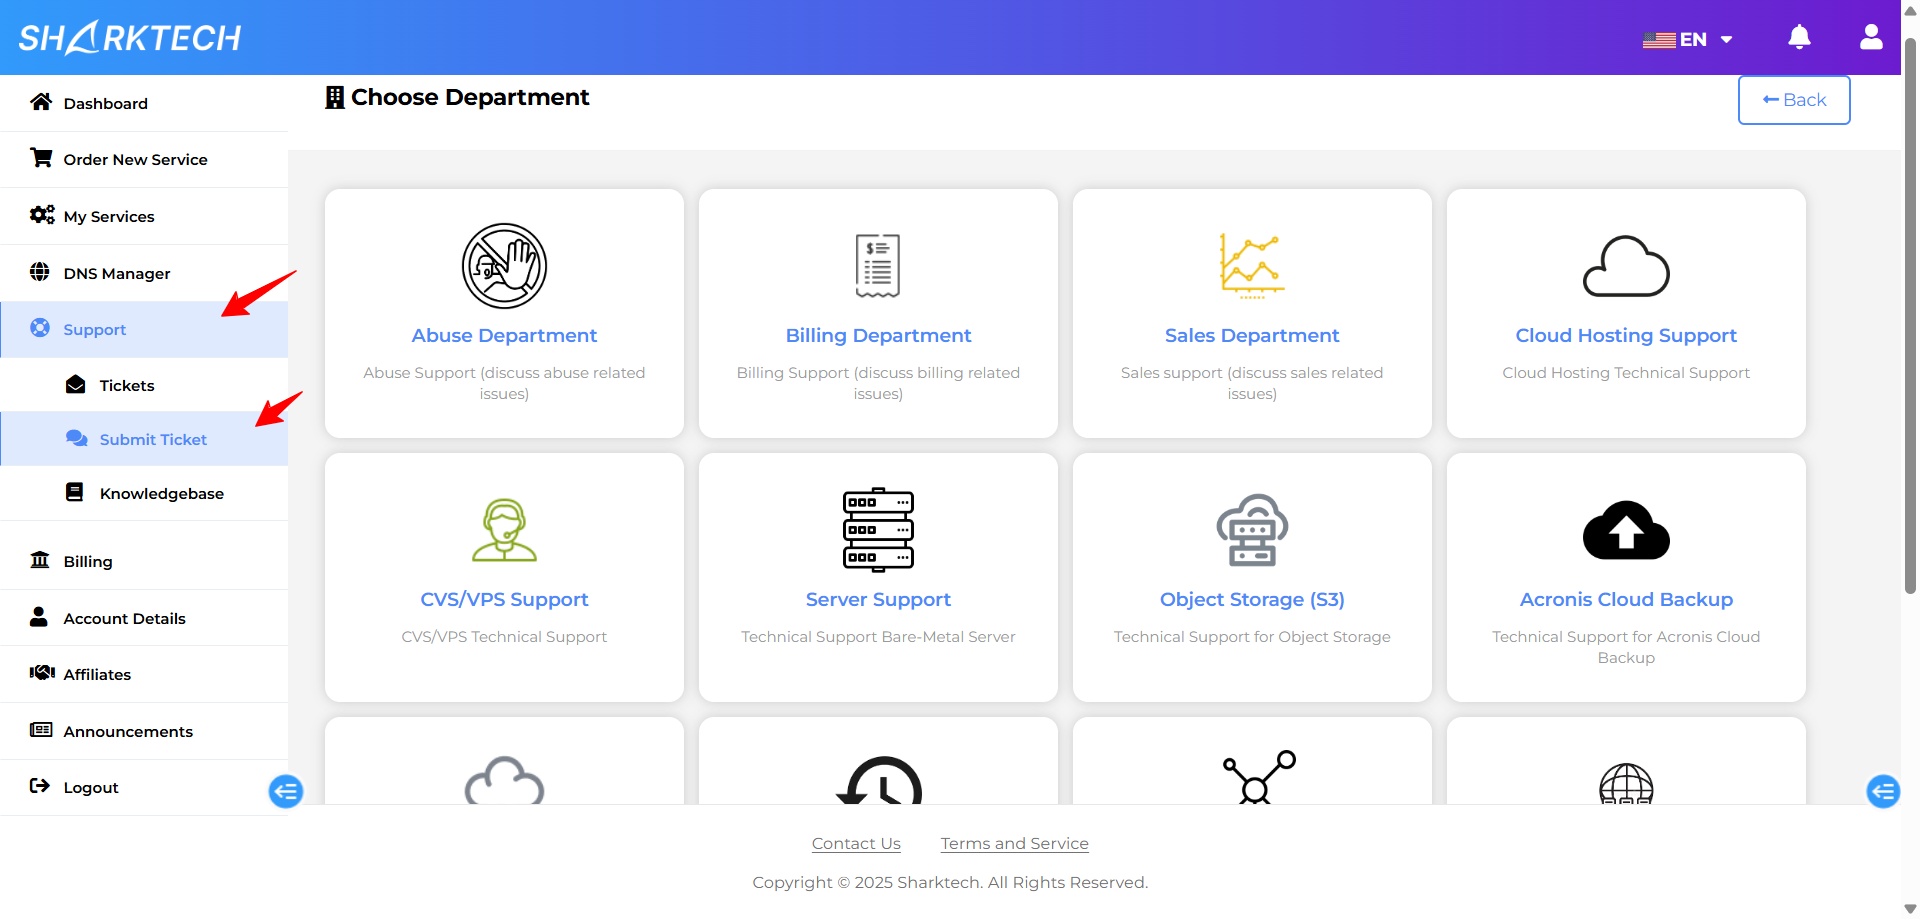Image resolution: width=1920 pixels, height=919 pixels.
Task: Click the Abuse Department hand icon
Action: tap(504, 266)
